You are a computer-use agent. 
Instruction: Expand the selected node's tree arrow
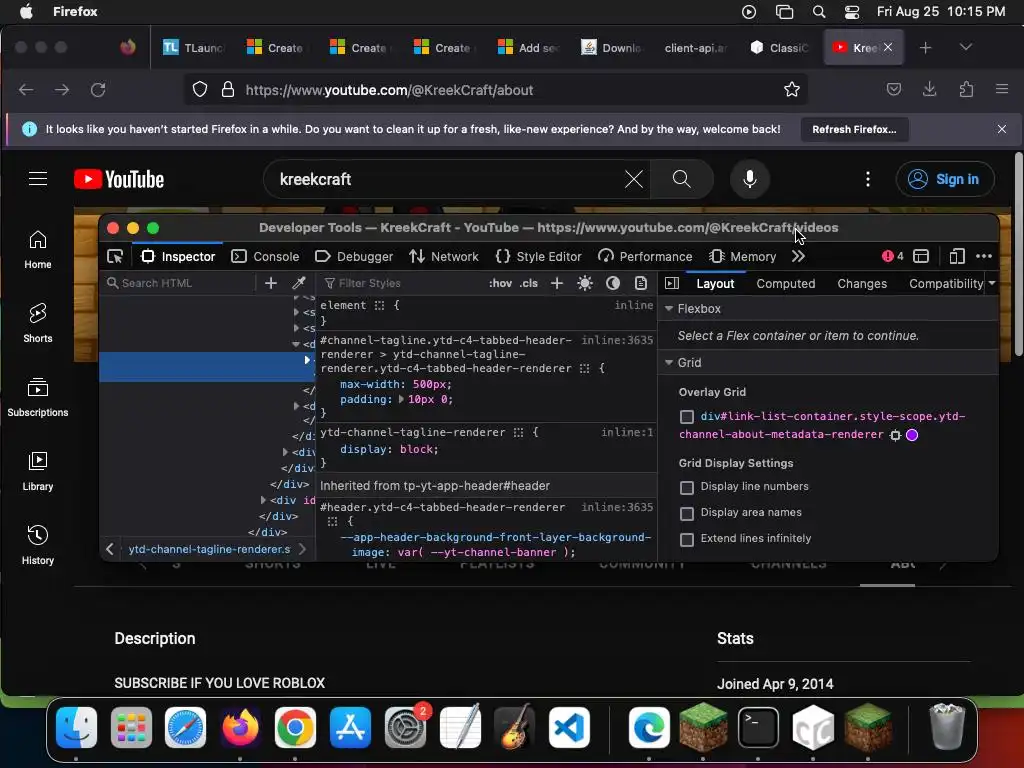(307, 360)
